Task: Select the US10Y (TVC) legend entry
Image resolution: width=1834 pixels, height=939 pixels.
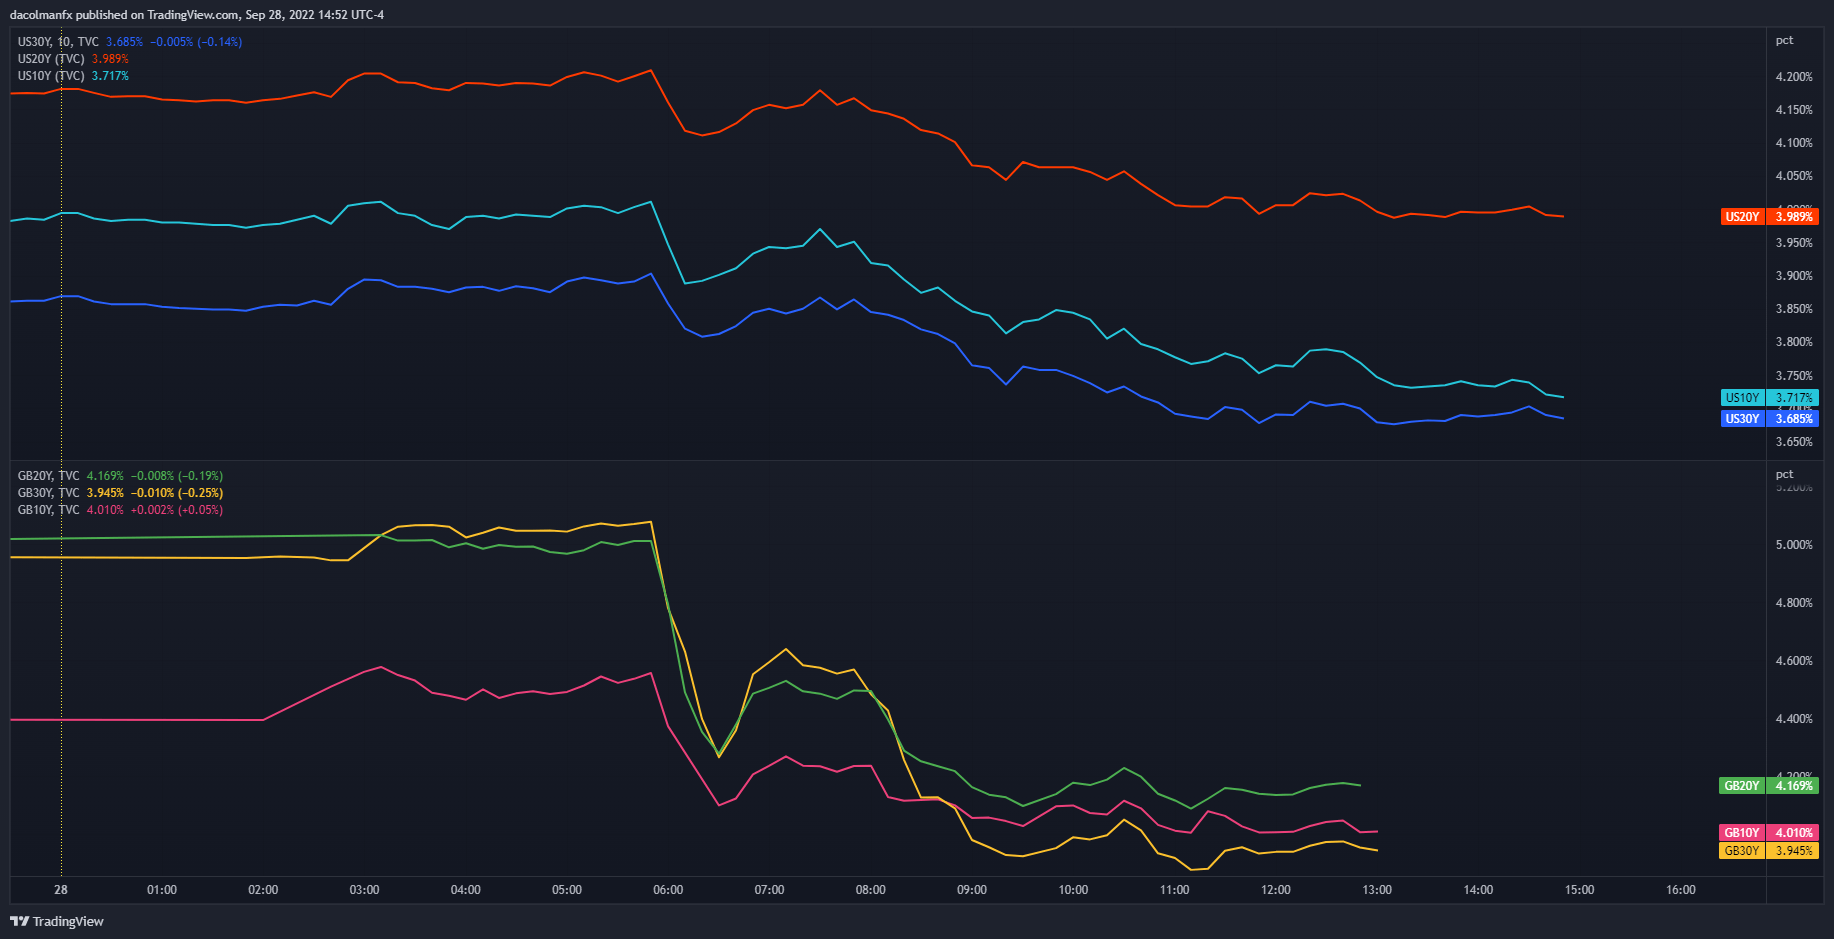Action: click(x=51, y=76)
